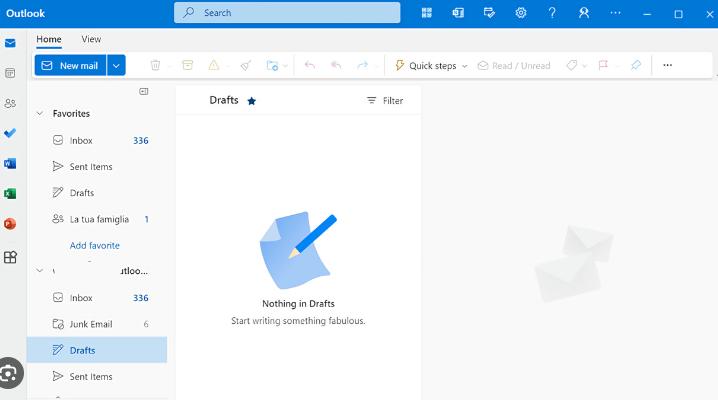Open the Settings gear in the title bar
Image resolution: width=718 pixels, height=400 pixels.
(521, 13)
